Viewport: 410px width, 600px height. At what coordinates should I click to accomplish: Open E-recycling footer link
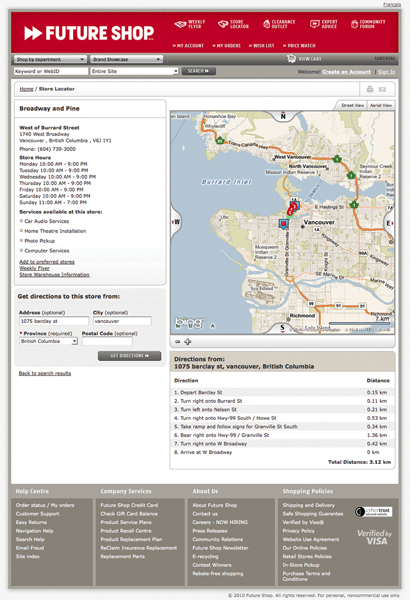(205, 556)
